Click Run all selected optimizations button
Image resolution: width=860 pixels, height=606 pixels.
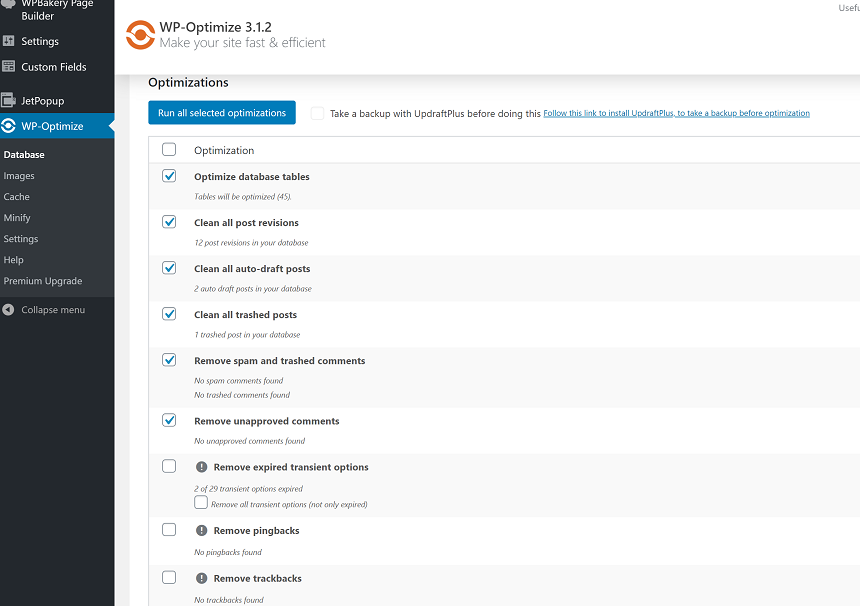click(222, 112)
